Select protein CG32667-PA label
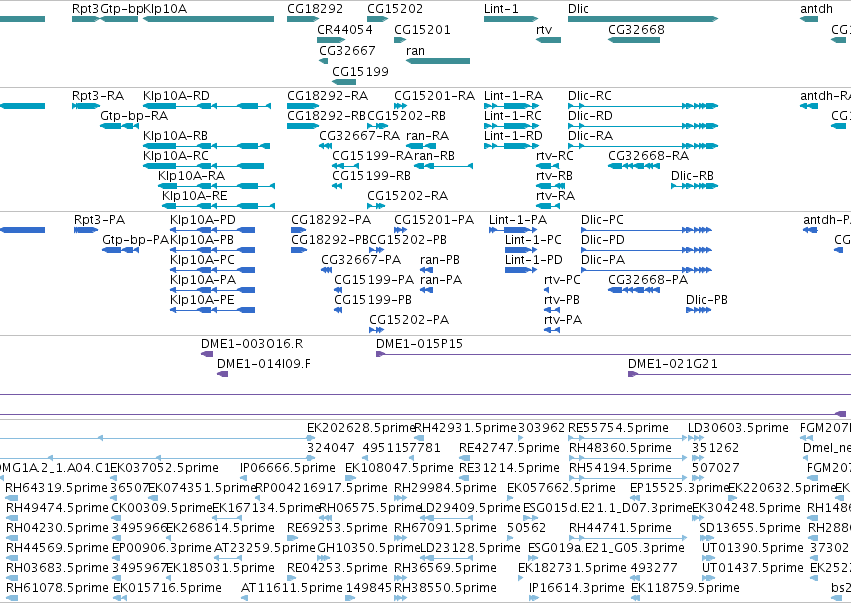The image size is (851, 603). (x=361, y=260)
